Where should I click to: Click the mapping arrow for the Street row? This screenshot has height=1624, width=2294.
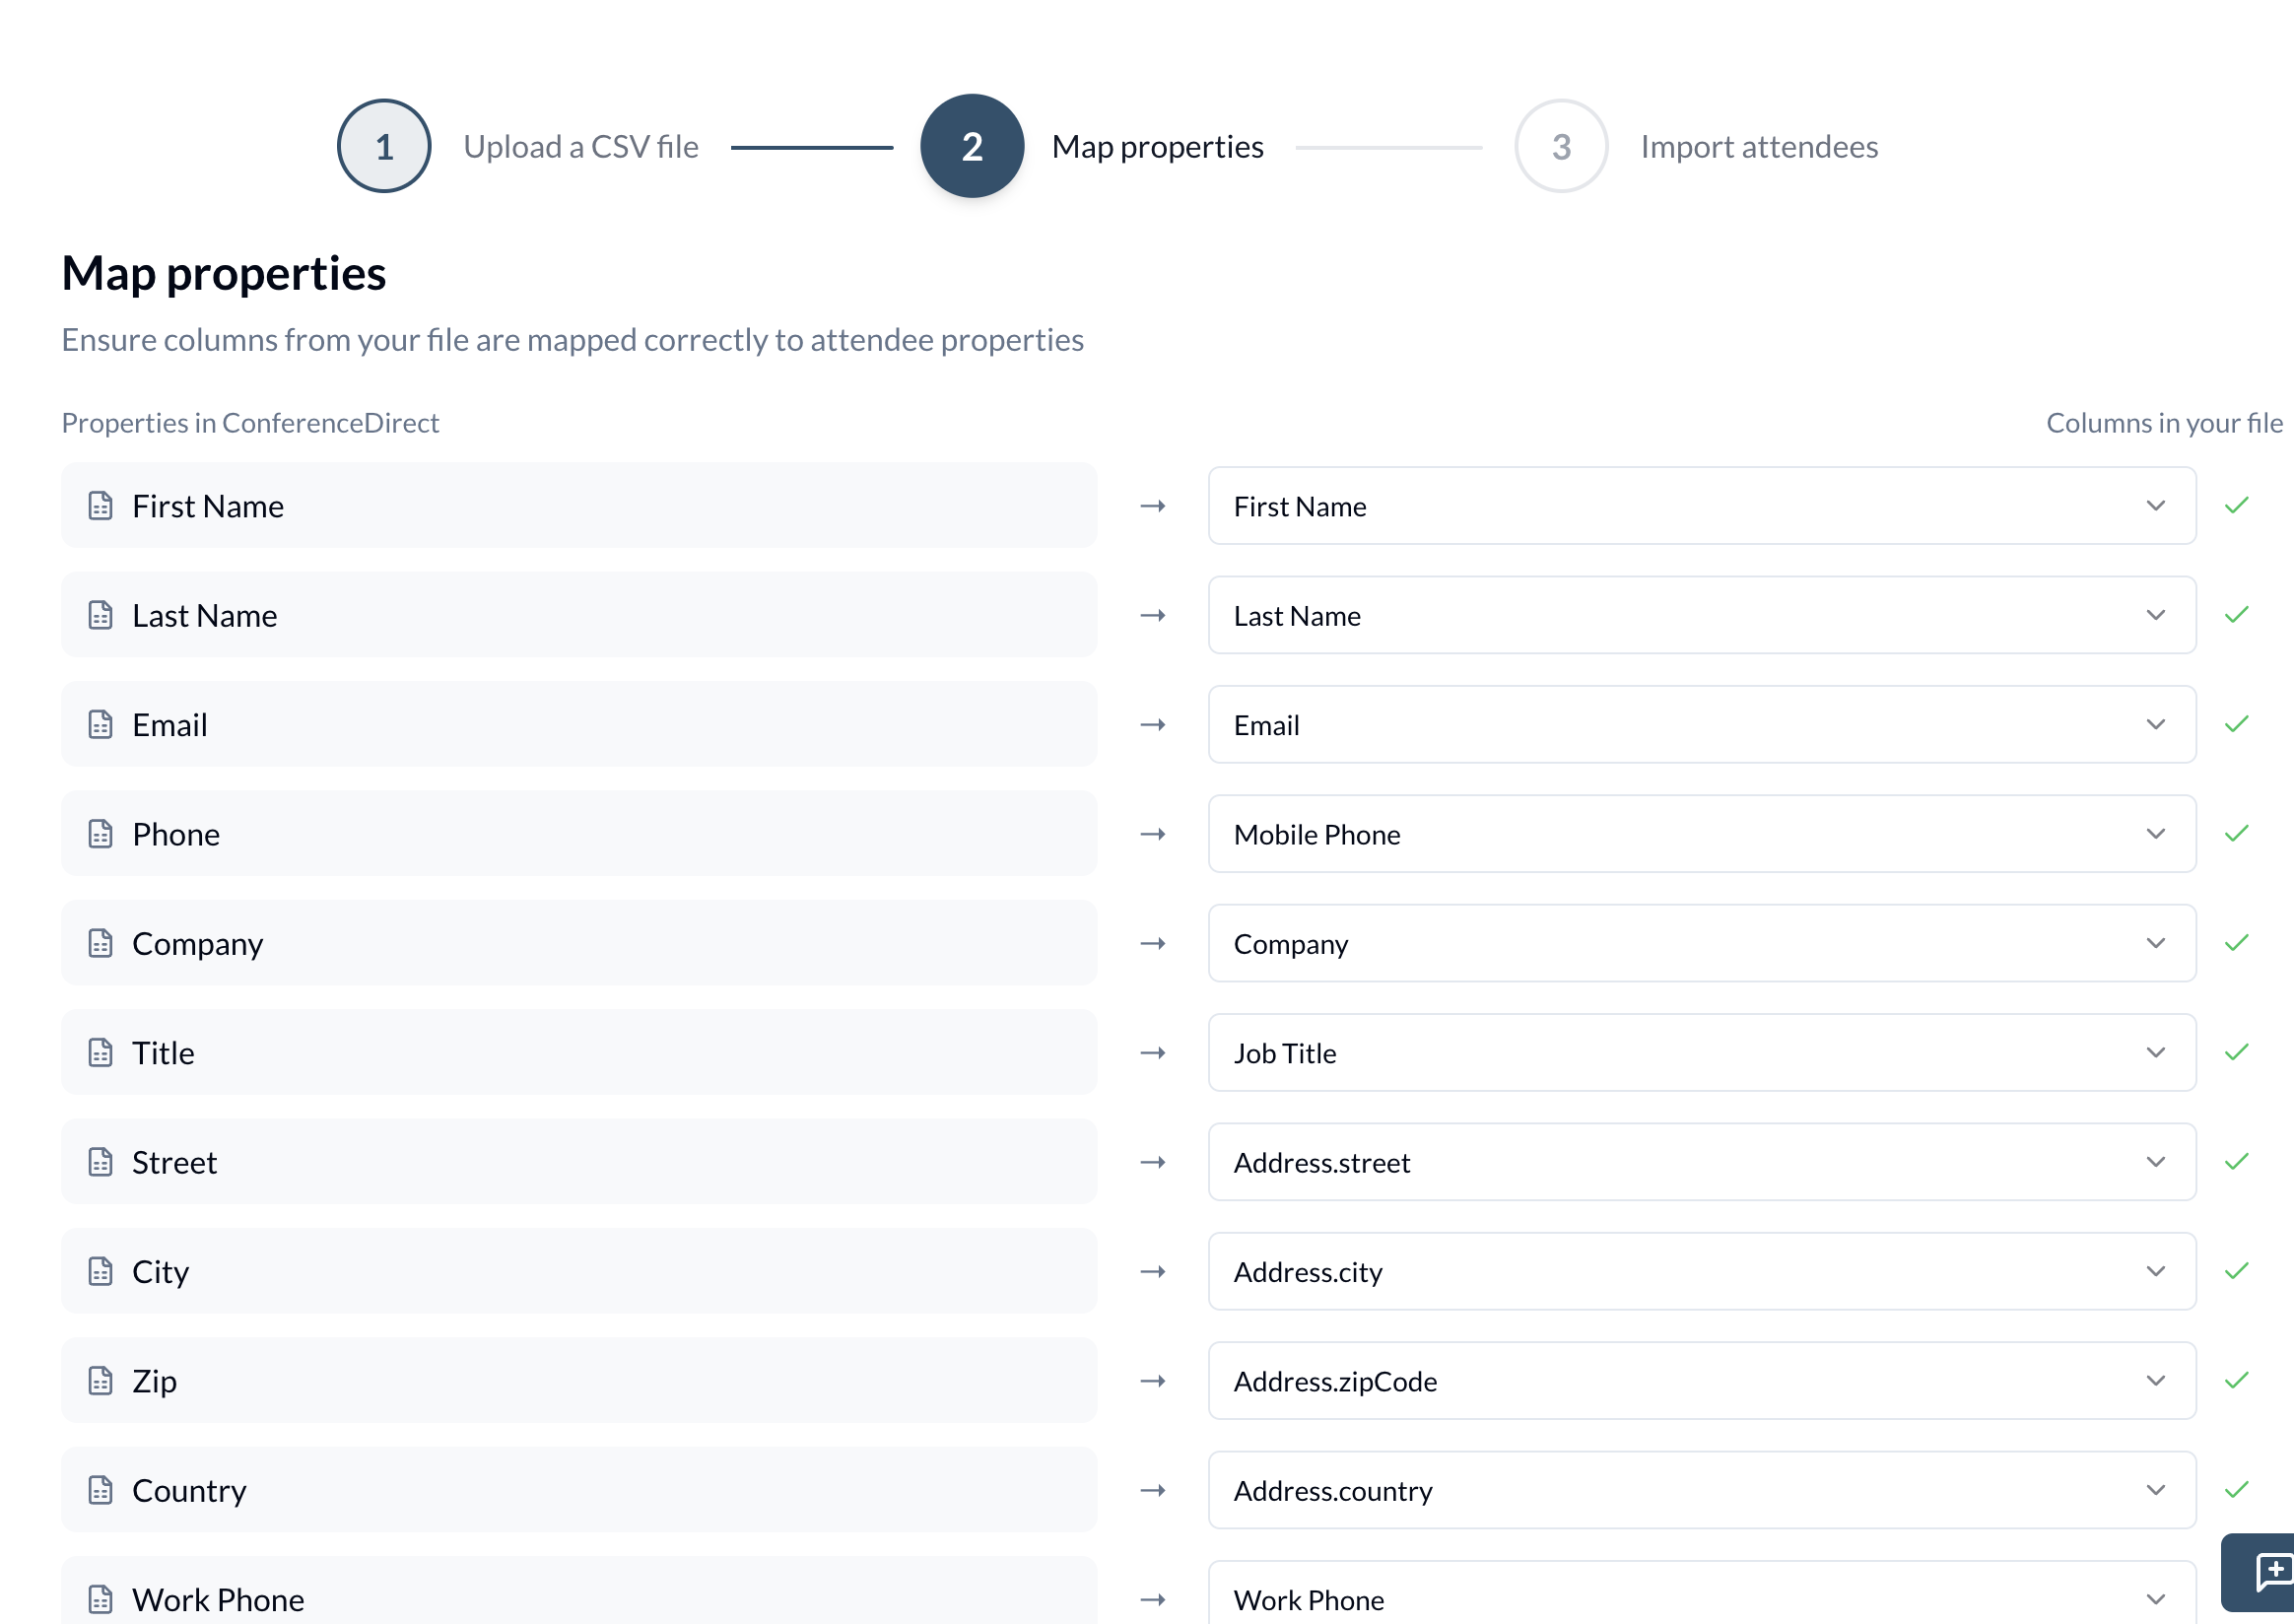(1153, 1162)
